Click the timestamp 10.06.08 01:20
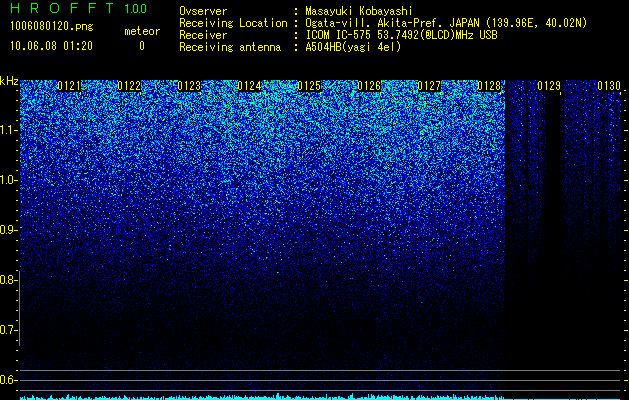The image size is (629, 400). [x=51, y=45]
